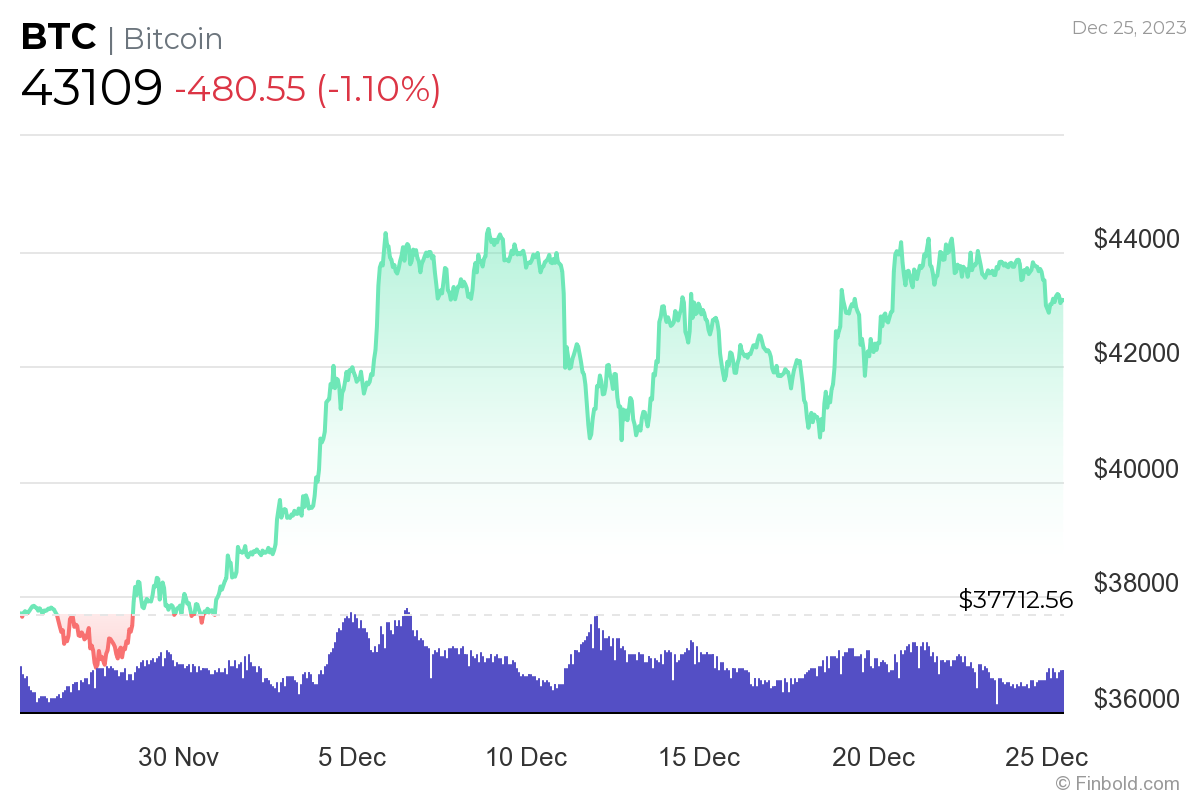Click the $36000 y-axis label

(x=1136, y=698)
